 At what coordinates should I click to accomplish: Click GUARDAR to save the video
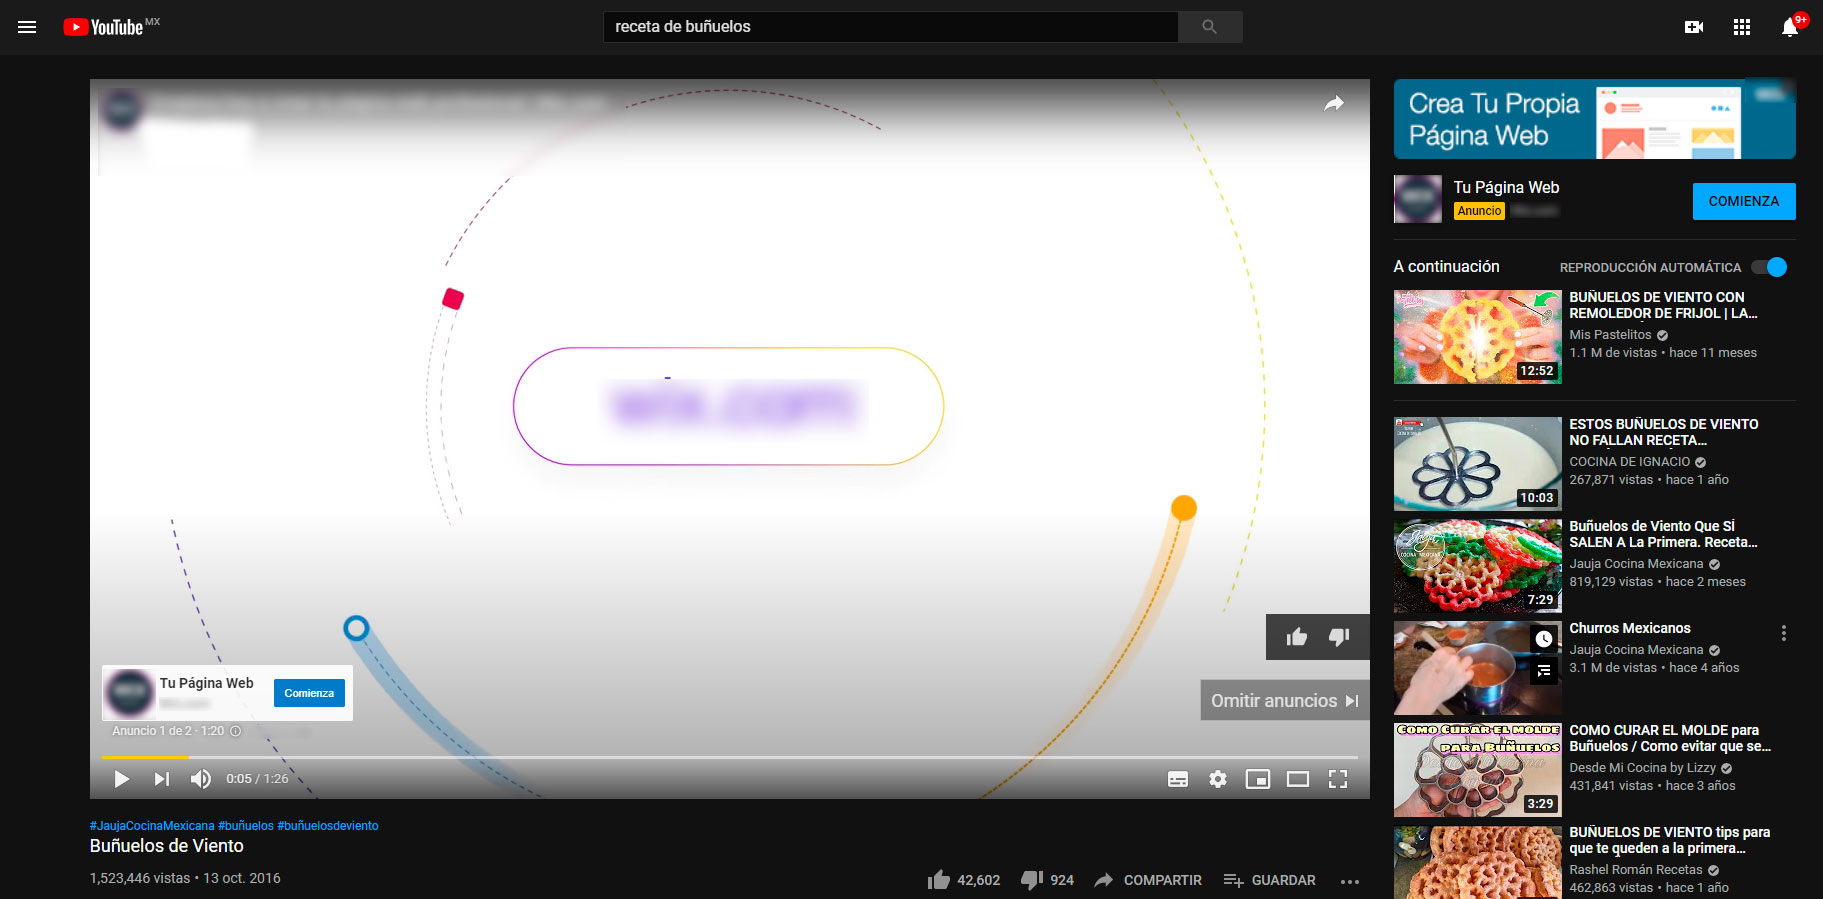(1270, 880)
